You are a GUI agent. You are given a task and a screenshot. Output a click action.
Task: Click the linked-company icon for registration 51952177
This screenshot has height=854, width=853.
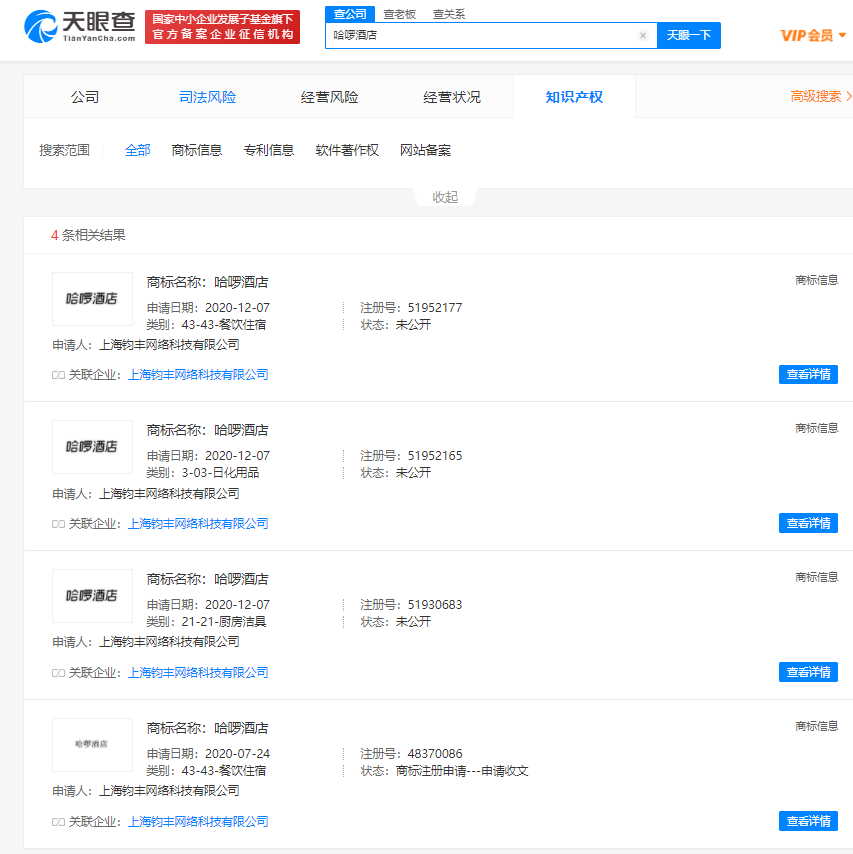(58, 375)
